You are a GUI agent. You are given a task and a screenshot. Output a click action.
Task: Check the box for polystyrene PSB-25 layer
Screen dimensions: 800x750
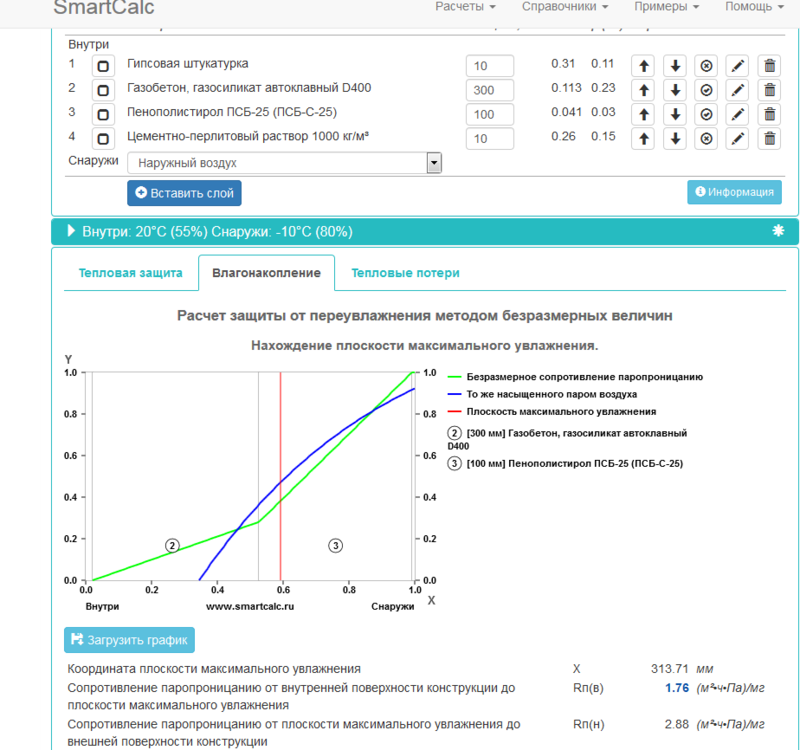coord(103,114)
